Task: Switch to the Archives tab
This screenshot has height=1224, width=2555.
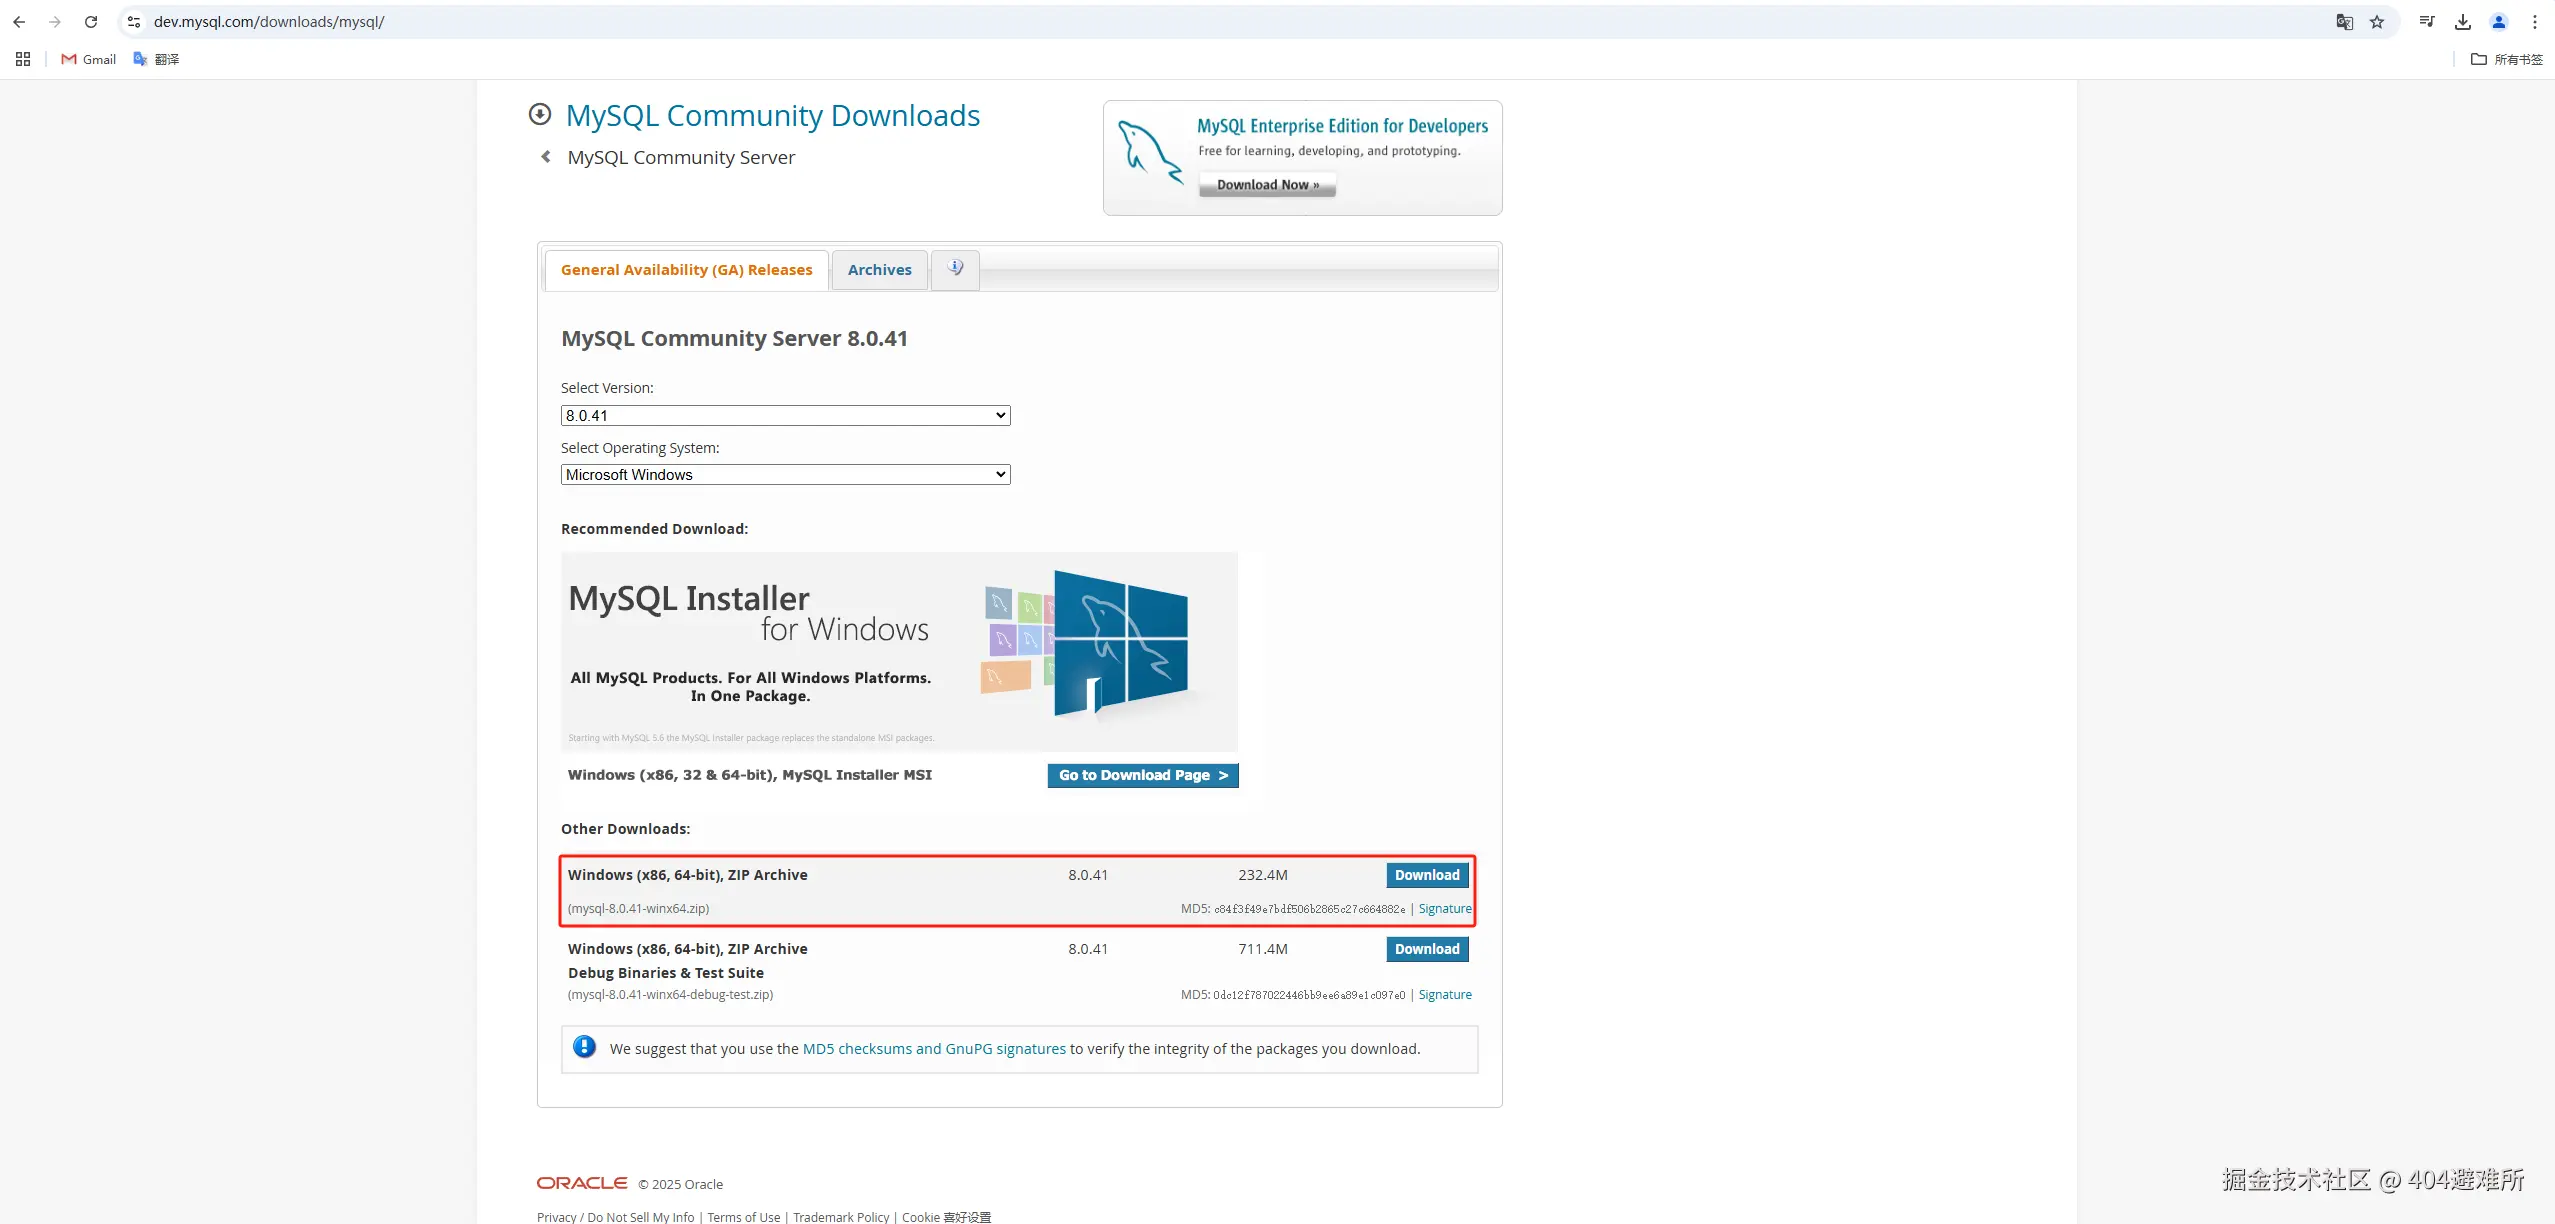Action: [x=879, y=270]
